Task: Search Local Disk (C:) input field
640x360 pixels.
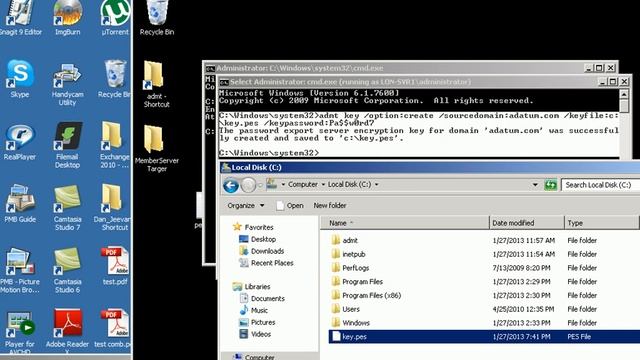Action: (x=600, y=185)
